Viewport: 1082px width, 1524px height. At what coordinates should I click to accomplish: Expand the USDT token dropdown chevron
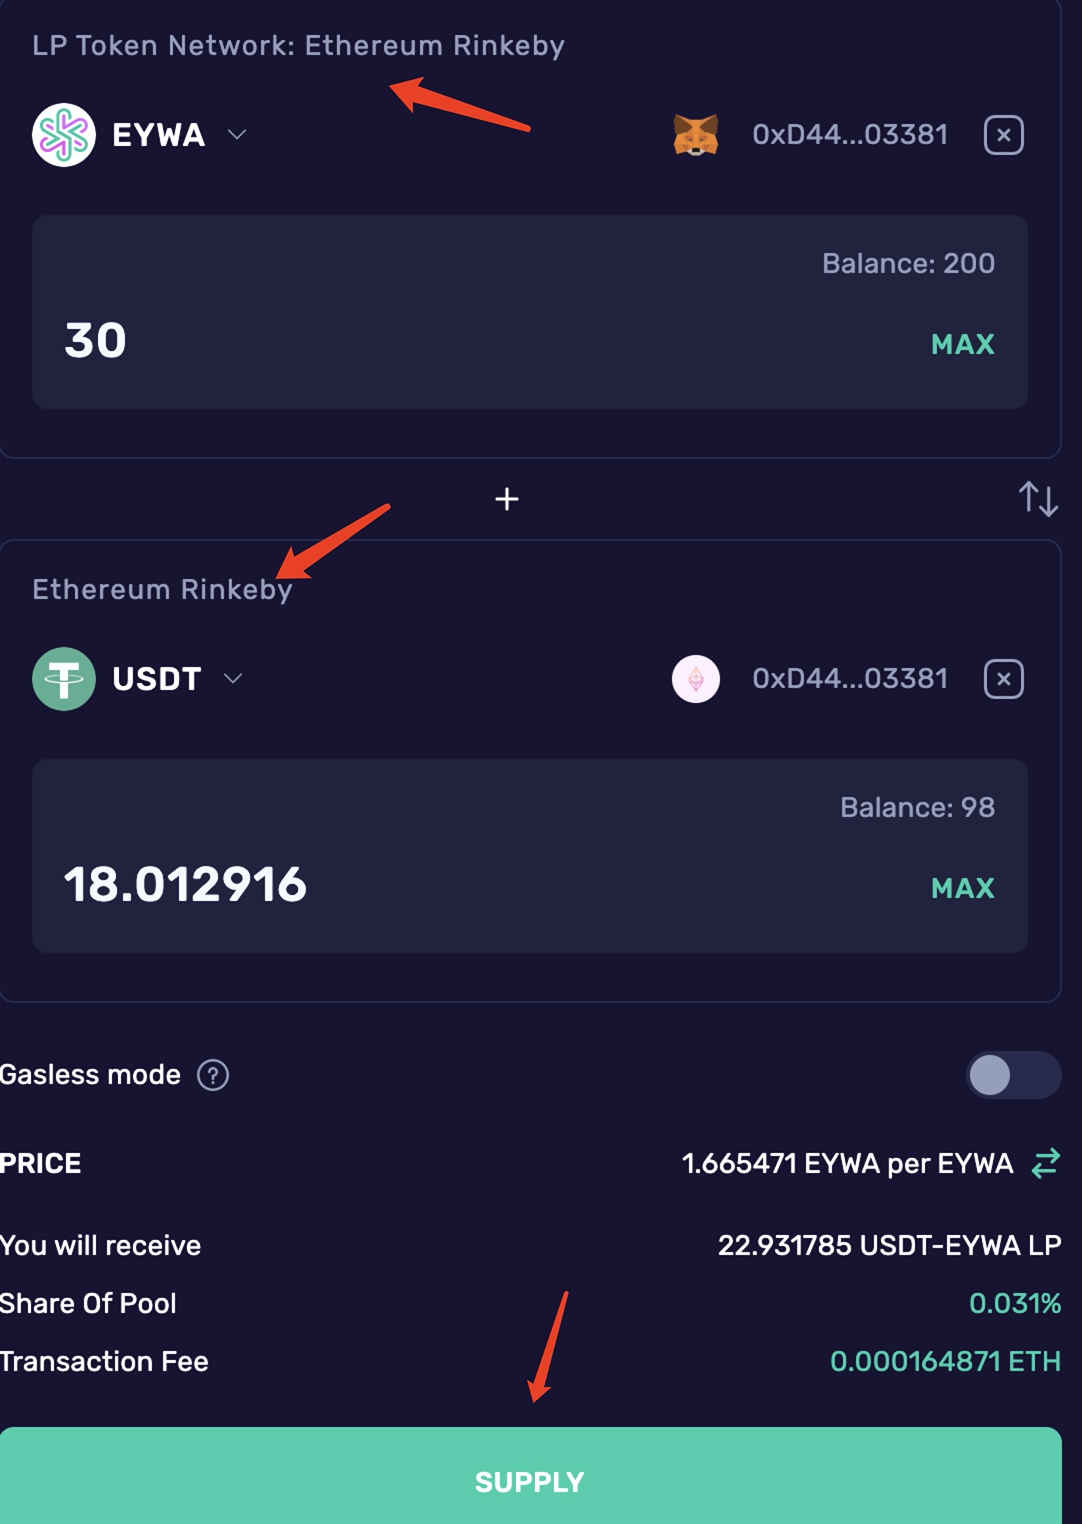click(233, 679)
